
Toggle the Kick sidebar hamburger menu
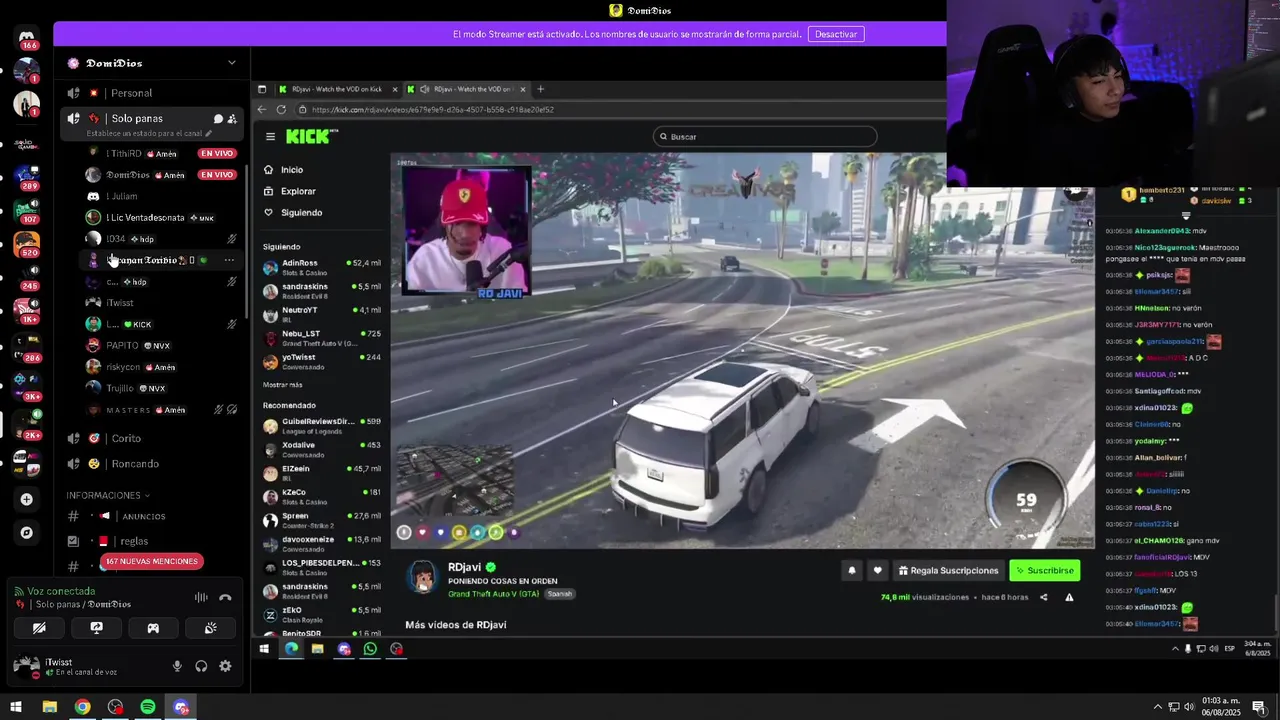tap(270, 136)
